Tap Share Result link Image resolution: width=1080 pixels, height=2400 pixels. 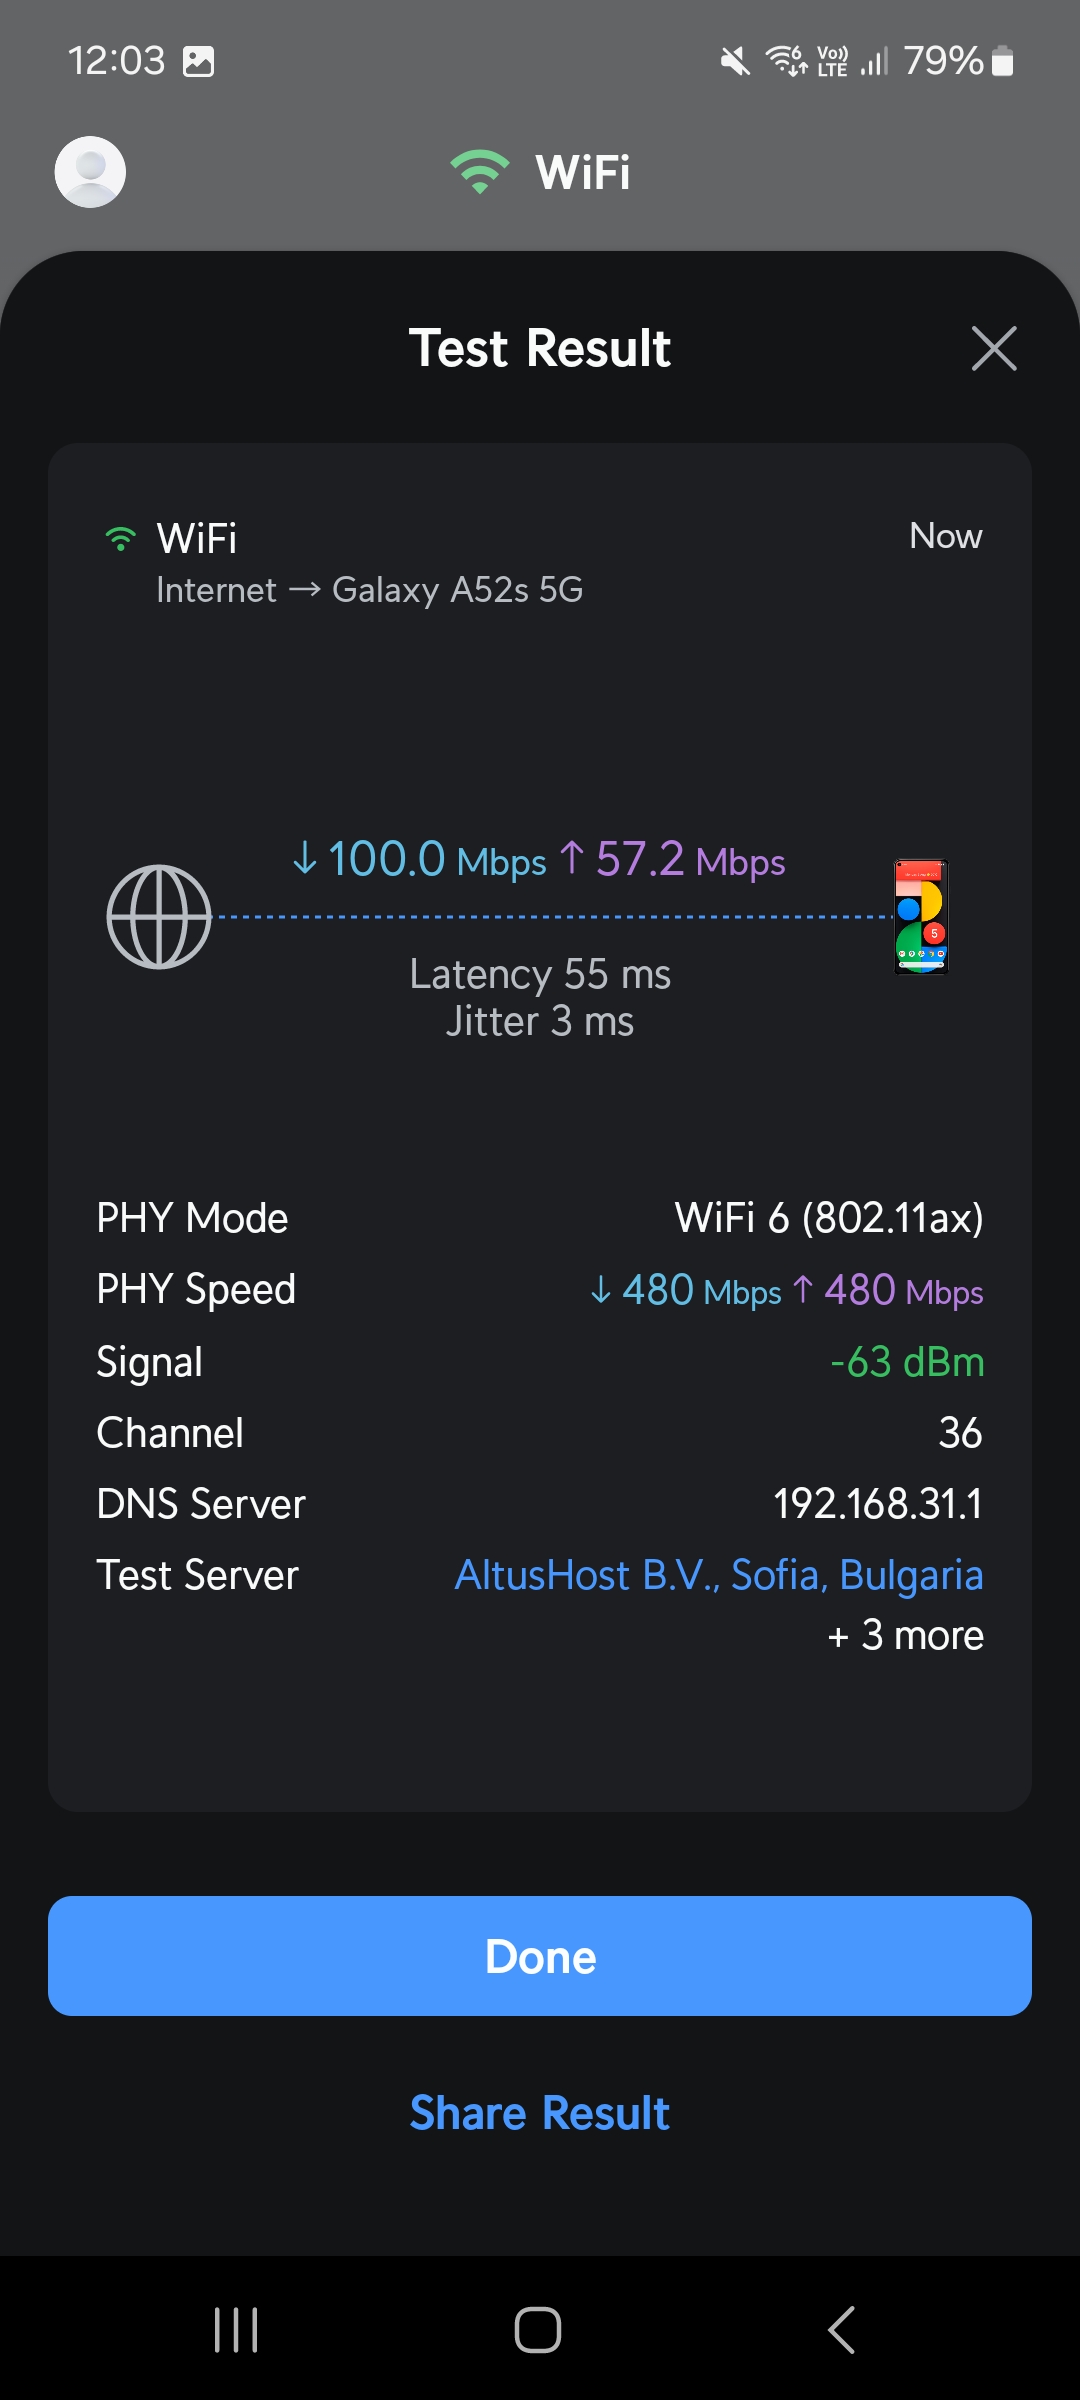540,2113
